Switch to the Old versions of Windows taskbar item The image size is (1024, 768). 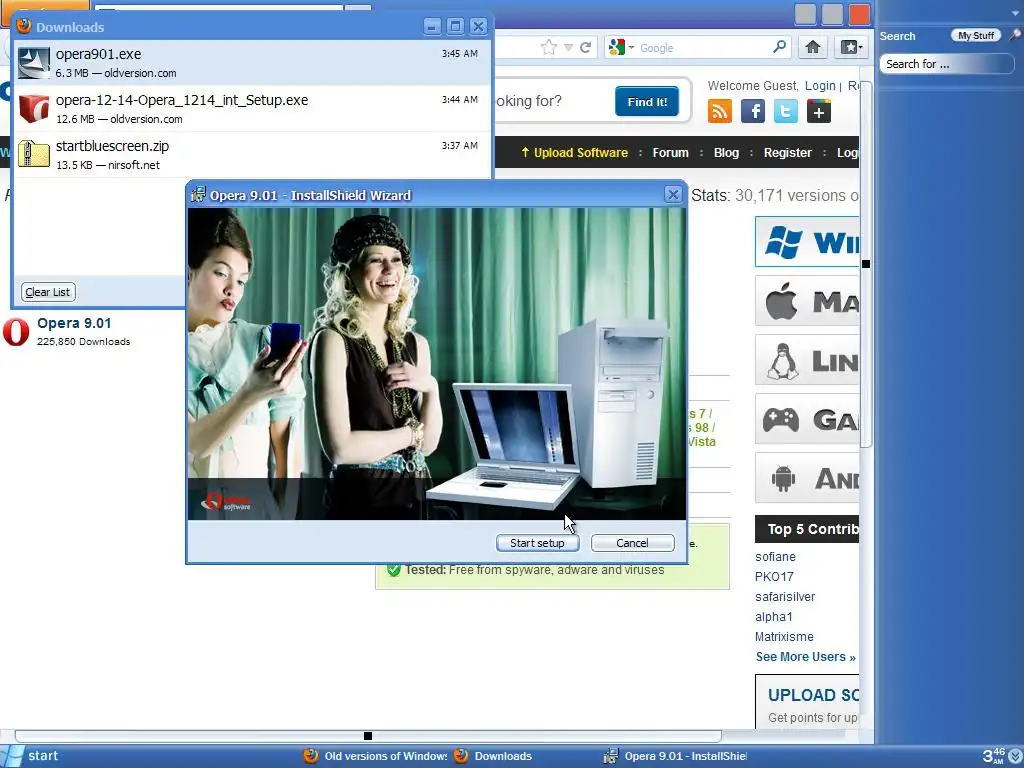pos(376,756)
